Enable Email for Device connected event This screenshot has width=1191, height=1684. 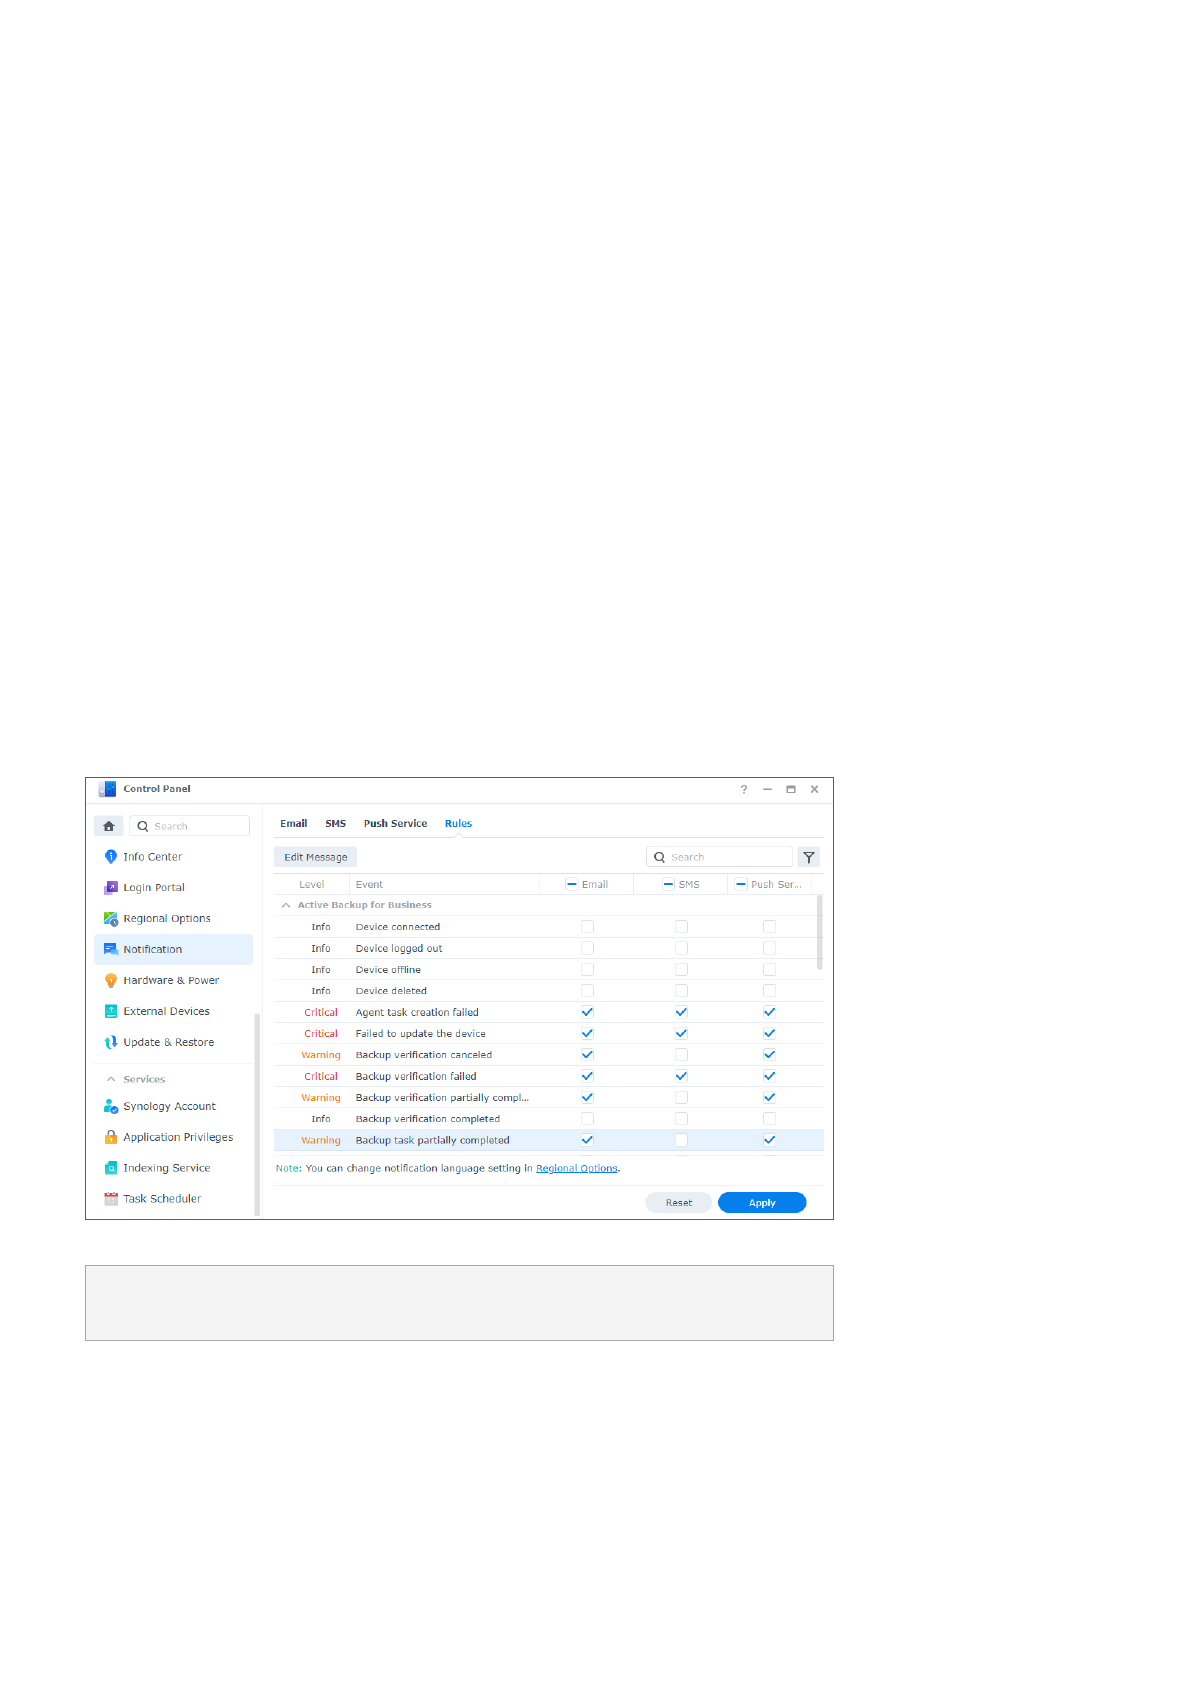click(587, 927)
